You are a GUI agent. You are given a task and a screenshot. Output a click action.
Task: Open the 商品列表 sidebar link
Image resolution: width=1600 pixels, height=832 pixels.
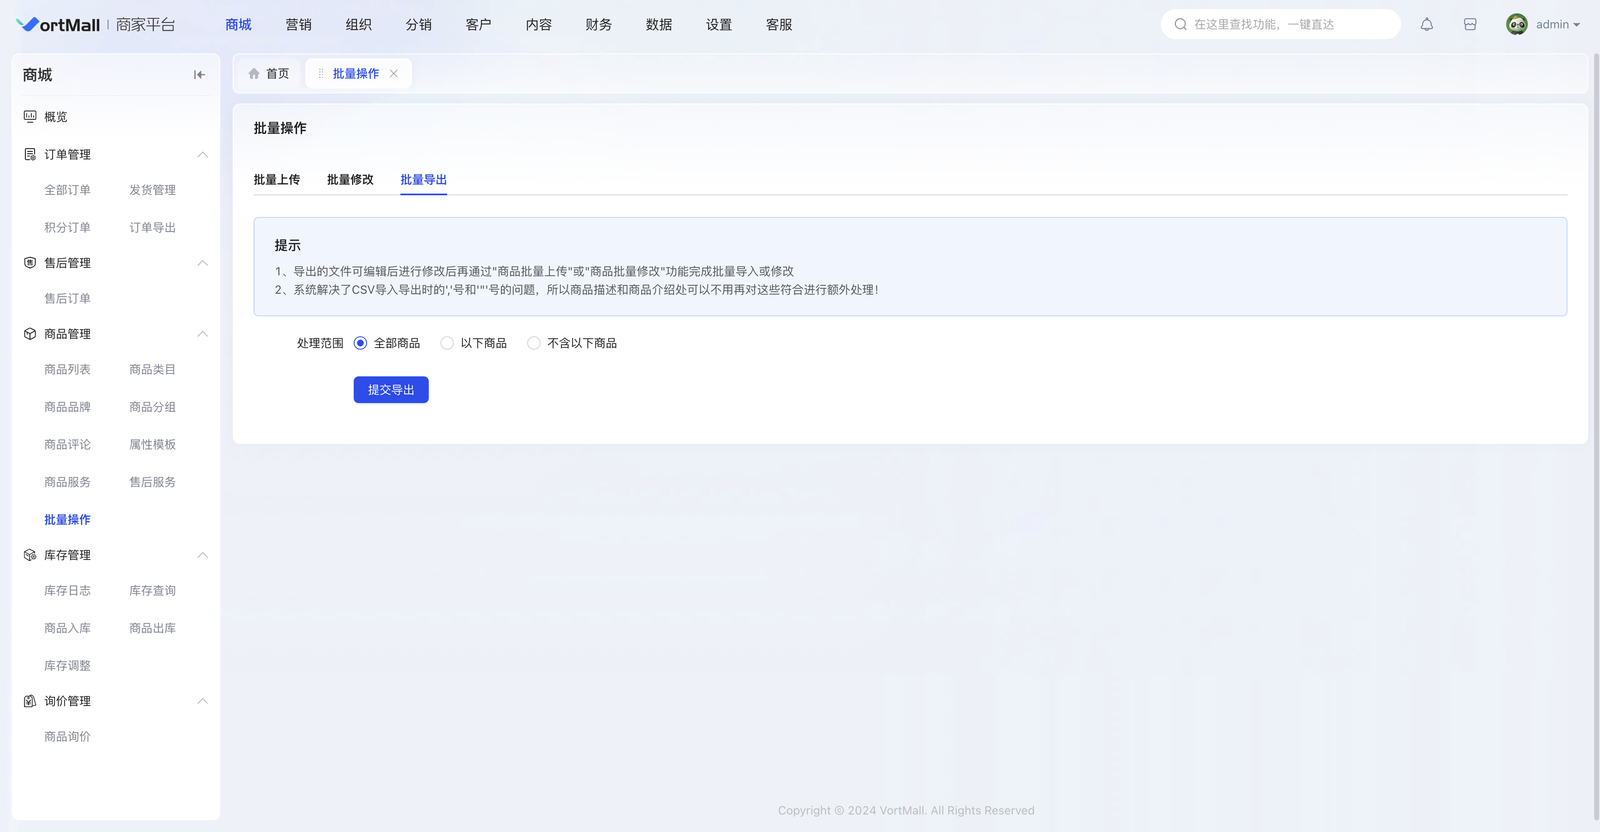67,370
